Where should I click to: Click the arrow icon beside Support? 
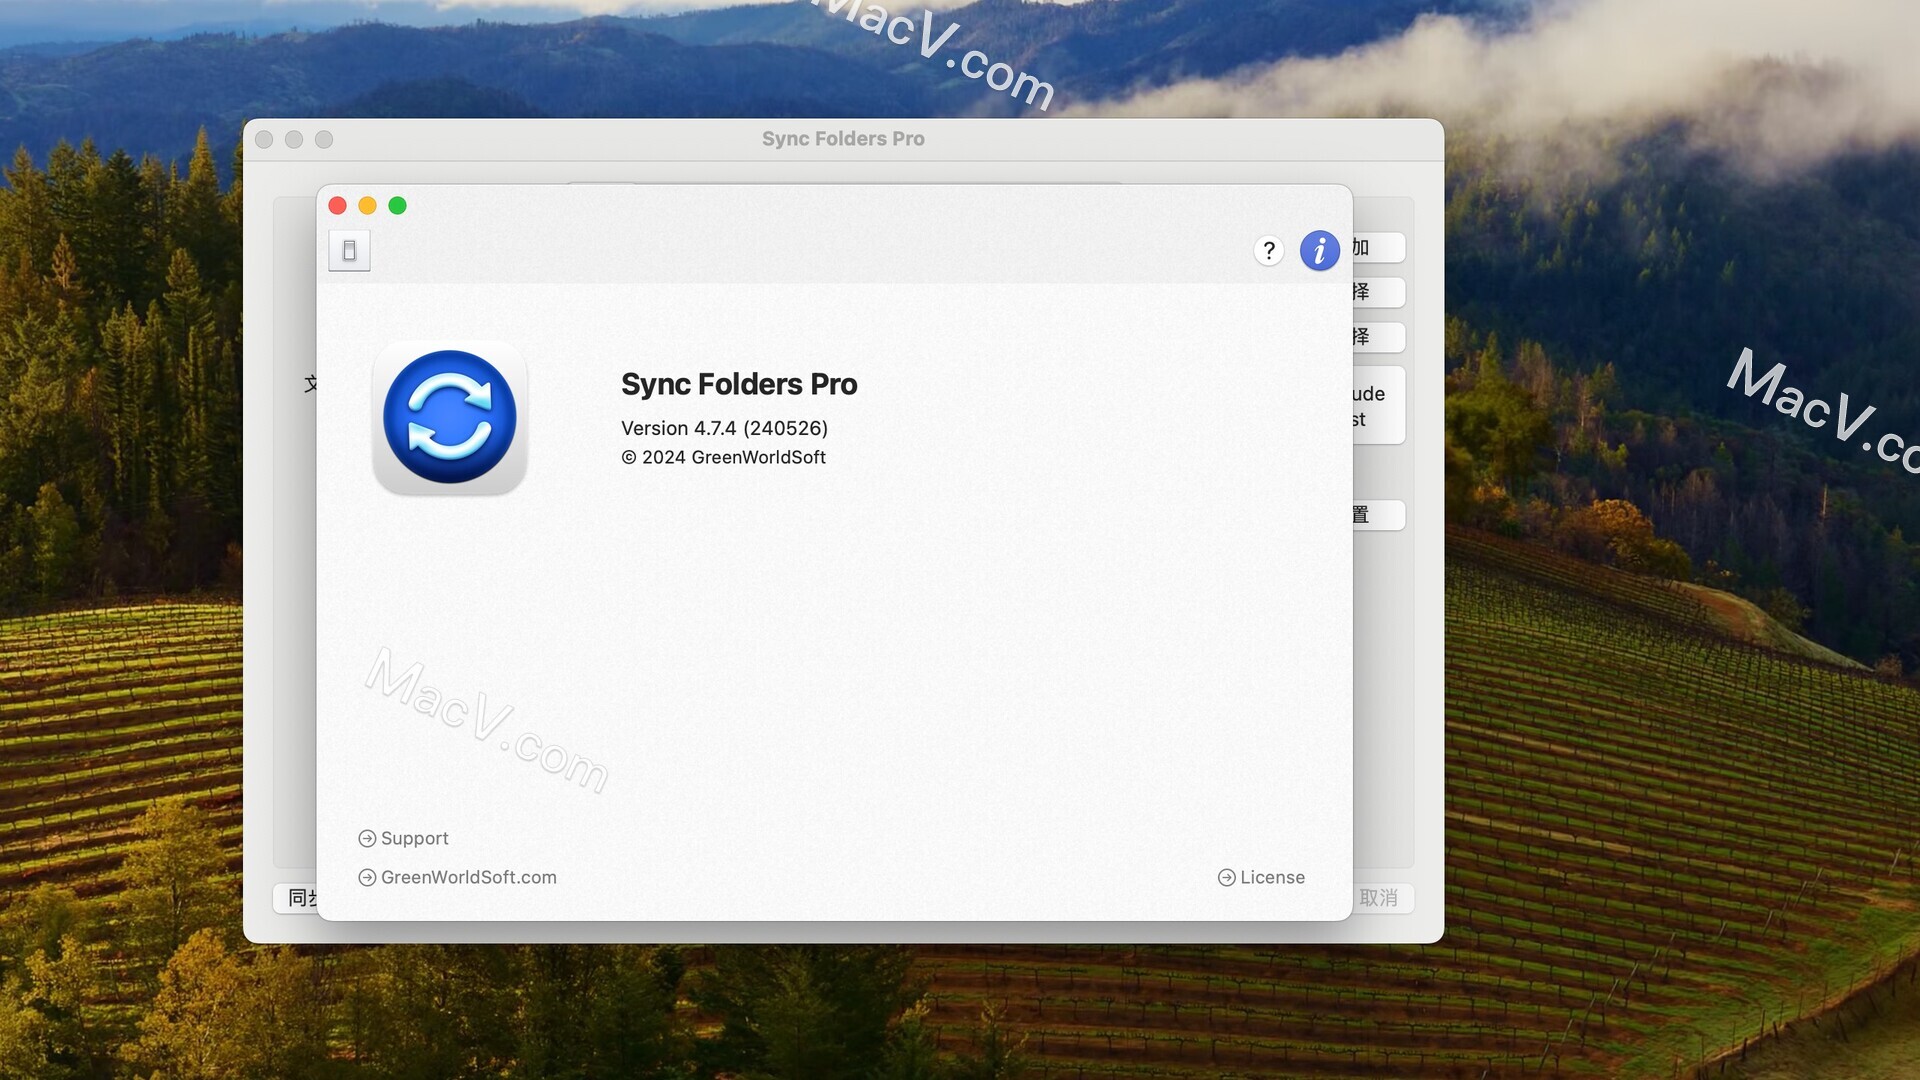pyautogui.click(x=367, y=838)
